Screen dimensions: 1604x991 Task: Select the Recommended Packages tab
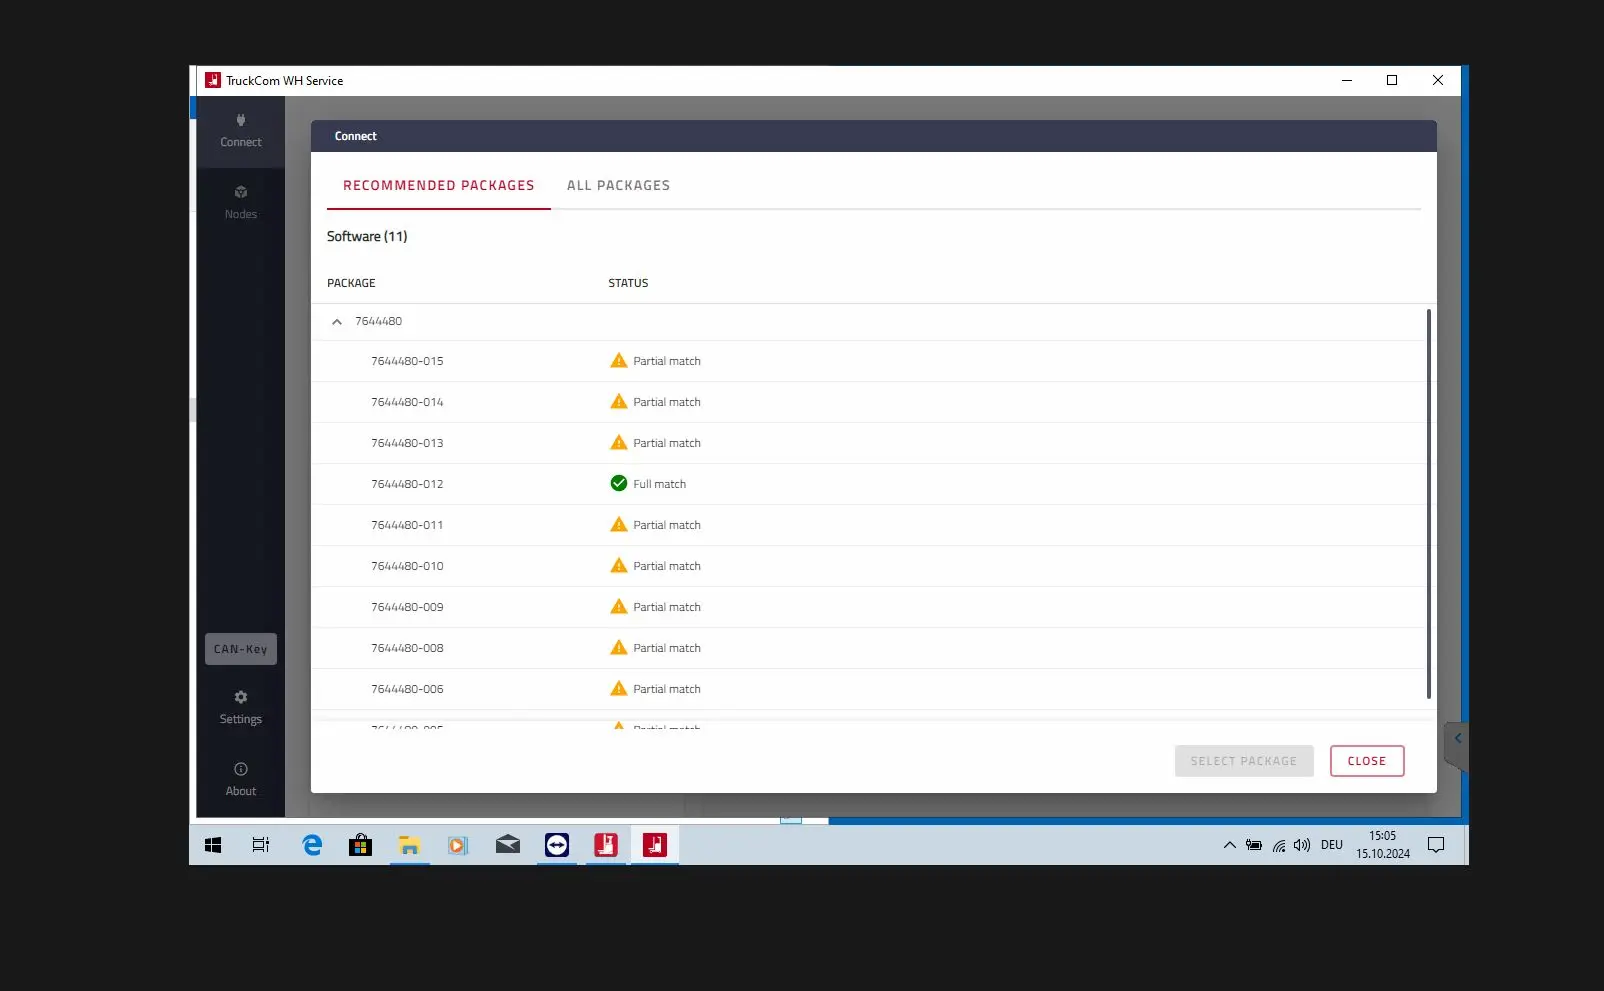(438, 186)
